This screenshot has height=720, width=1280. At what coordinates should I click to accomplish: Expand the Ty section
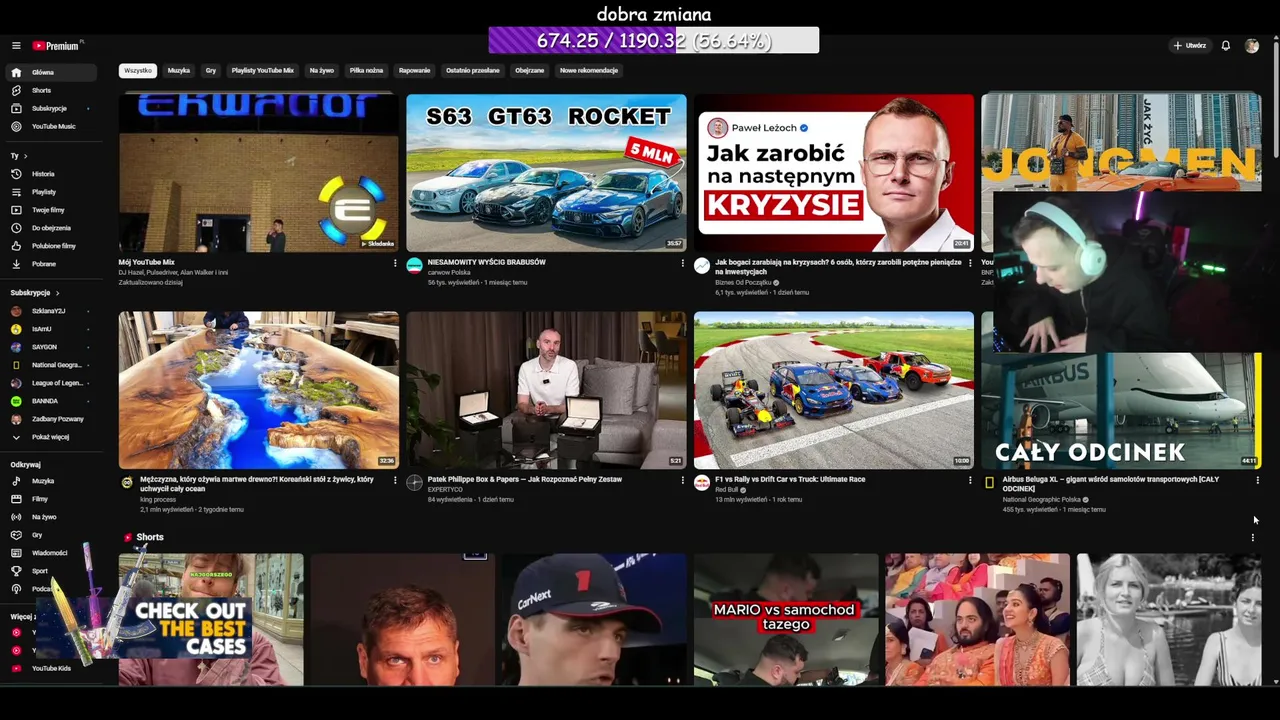[x=18, y=156]
